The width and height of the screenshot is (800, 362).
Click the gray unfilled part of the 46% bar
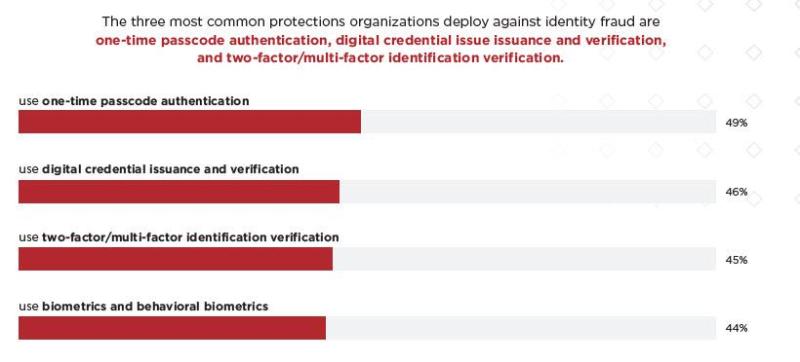528,192
